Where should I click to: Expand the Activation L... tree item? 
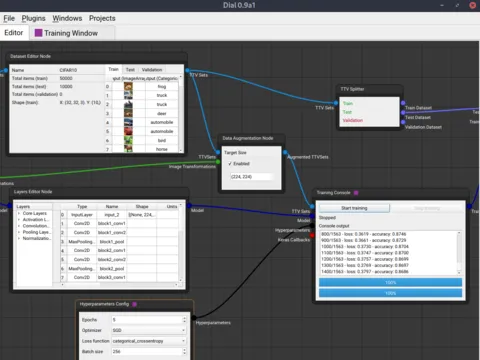(x=19, y=220)
